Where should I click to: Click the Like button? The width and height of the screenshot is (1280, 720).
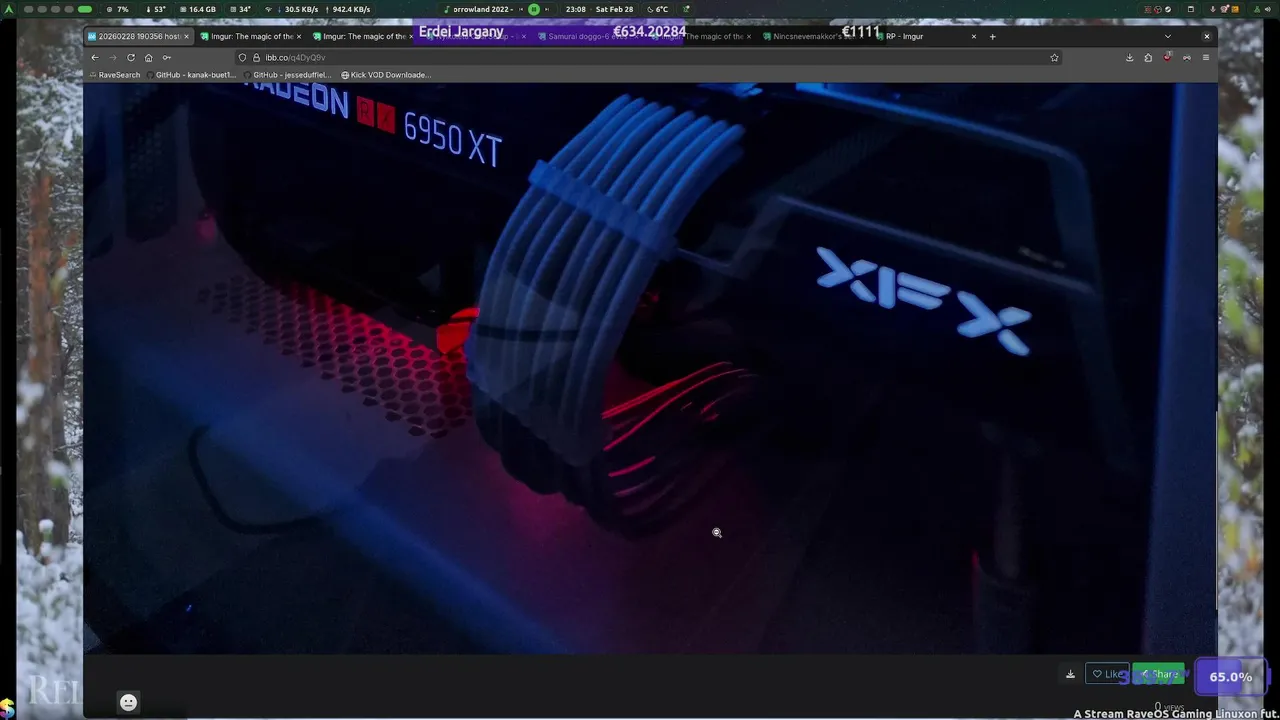pyautogui.click(x=1107, y=674)
